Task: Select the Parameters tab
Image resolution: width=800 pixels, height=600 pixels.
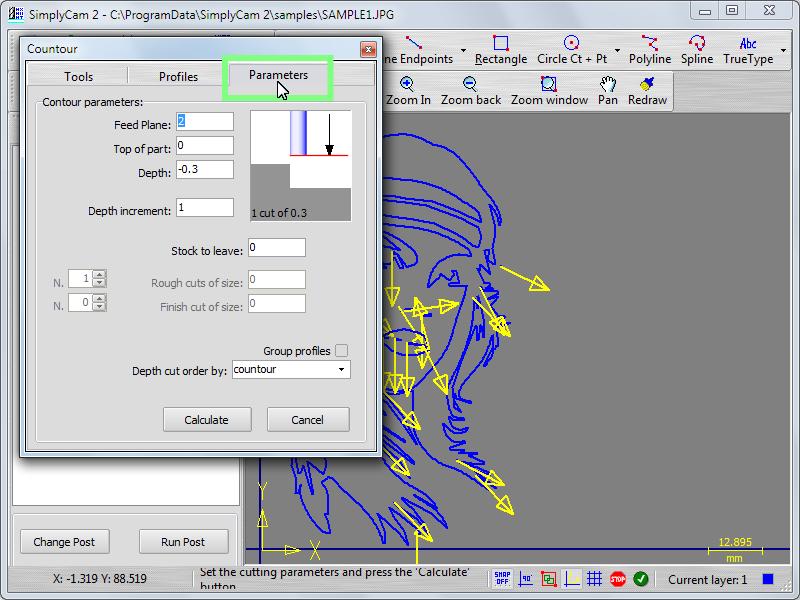Action: click(278, 75)
